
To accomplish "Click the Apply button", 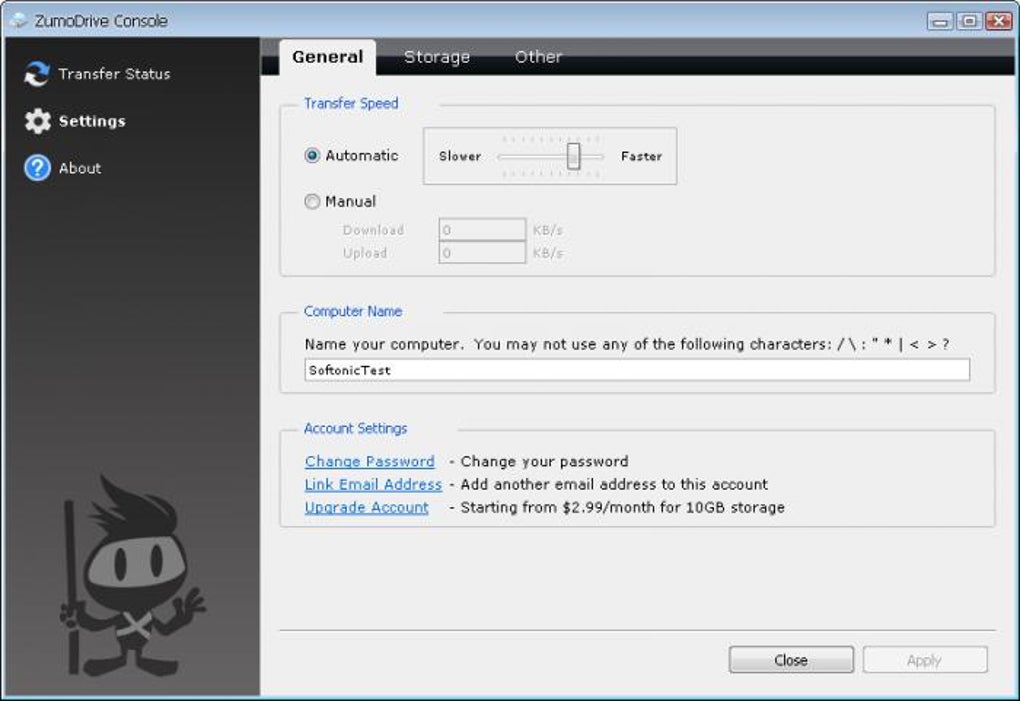I will coord(925,660).
